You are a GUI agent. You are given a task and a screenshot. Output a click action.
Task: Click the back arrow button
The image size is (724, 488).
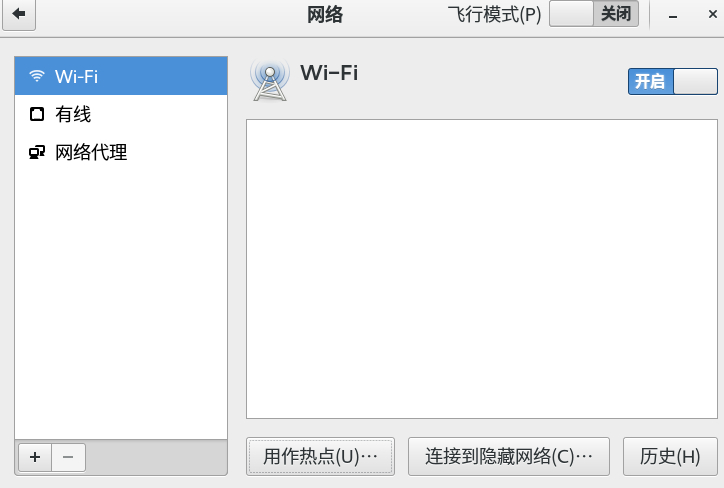point(19,15)
